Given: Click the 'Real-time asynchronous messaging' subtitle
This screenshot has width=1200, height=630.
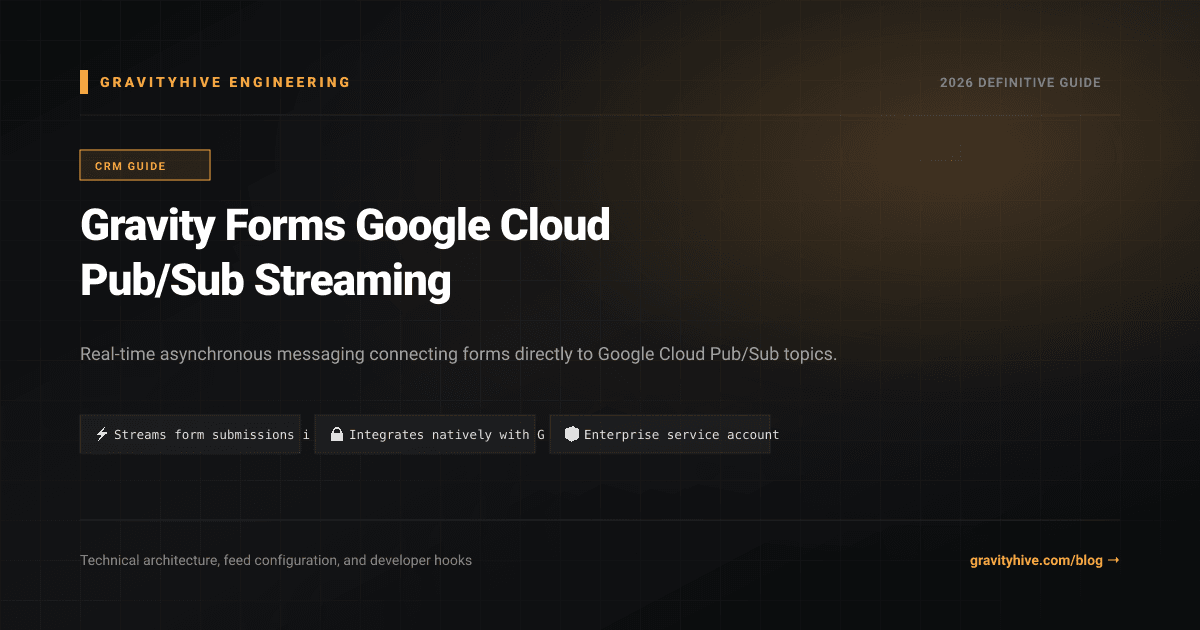Looking at the screenshot, I should coord(458,355).
